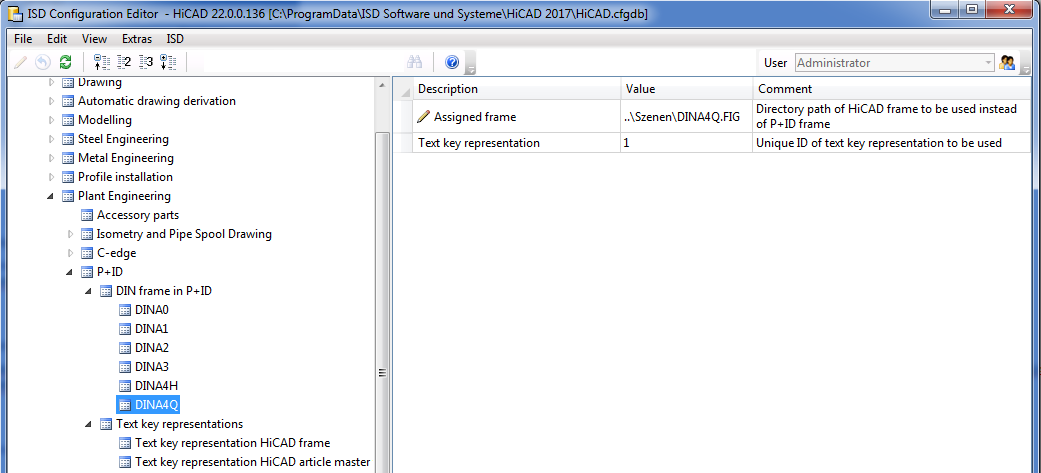Open the ISD menu

pos(175,39)
